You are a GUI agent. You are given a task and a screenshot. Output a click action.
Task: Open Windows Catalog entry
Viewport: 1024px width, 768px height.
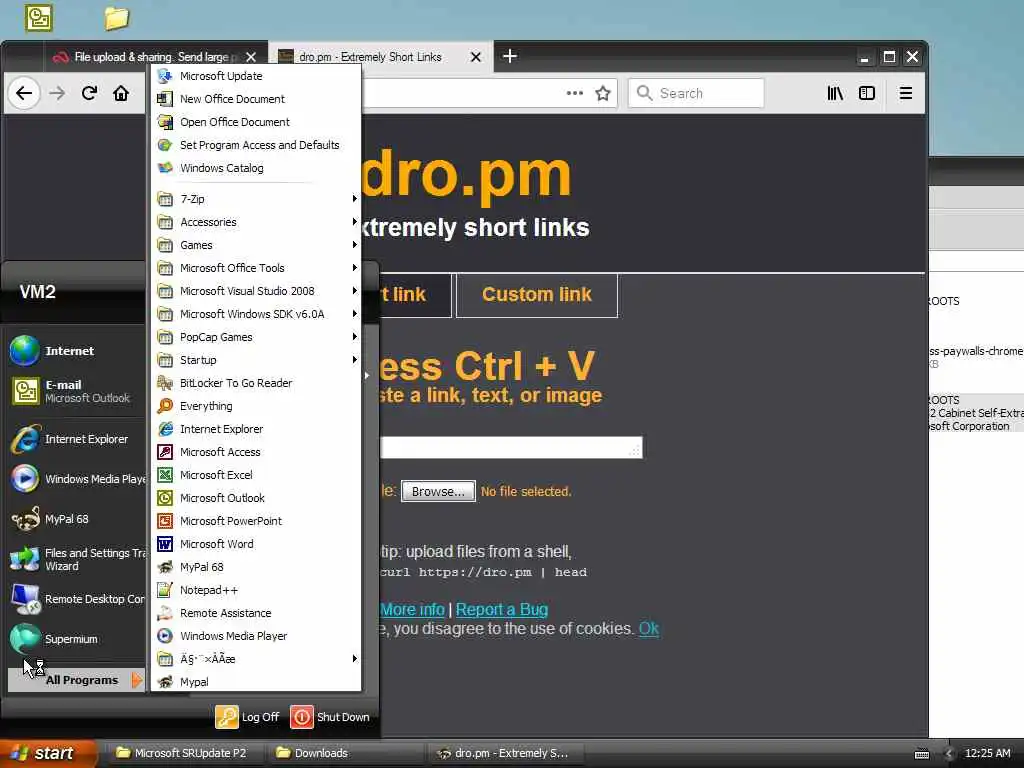(x=256, y=168)
